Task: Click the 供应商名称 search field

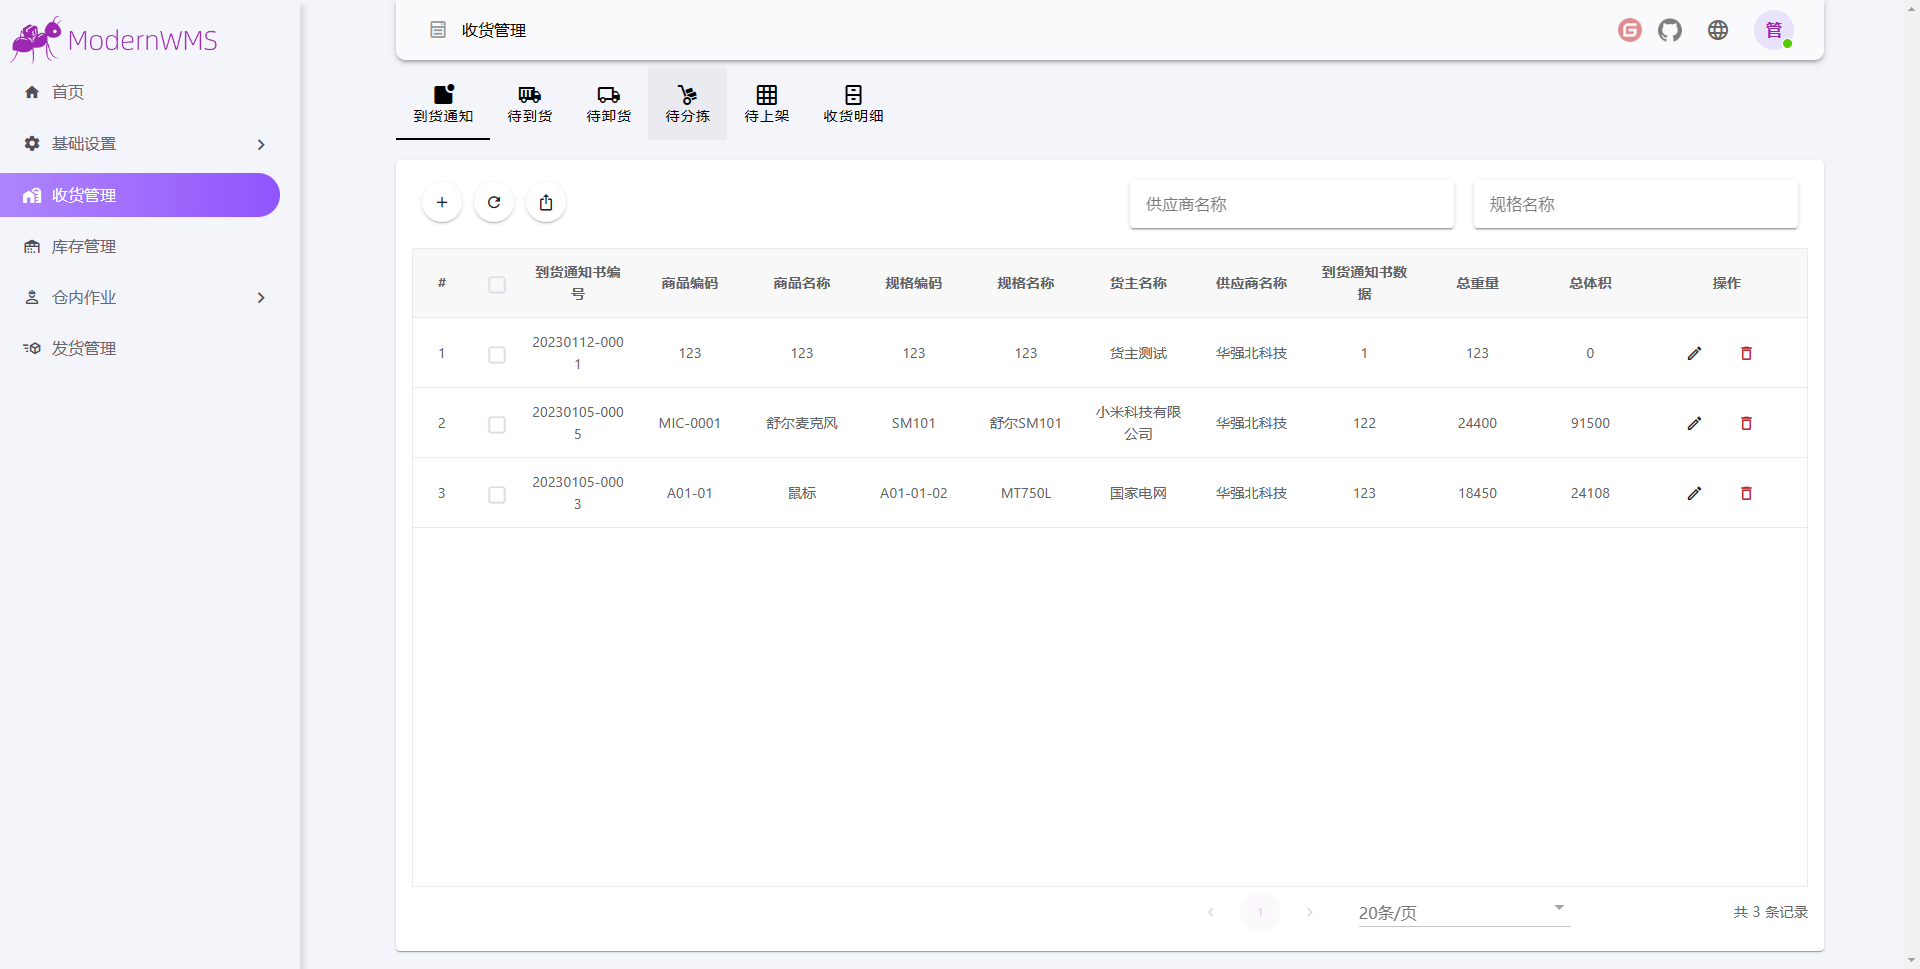Action: pyautogui.click(x=1291, y=204)
